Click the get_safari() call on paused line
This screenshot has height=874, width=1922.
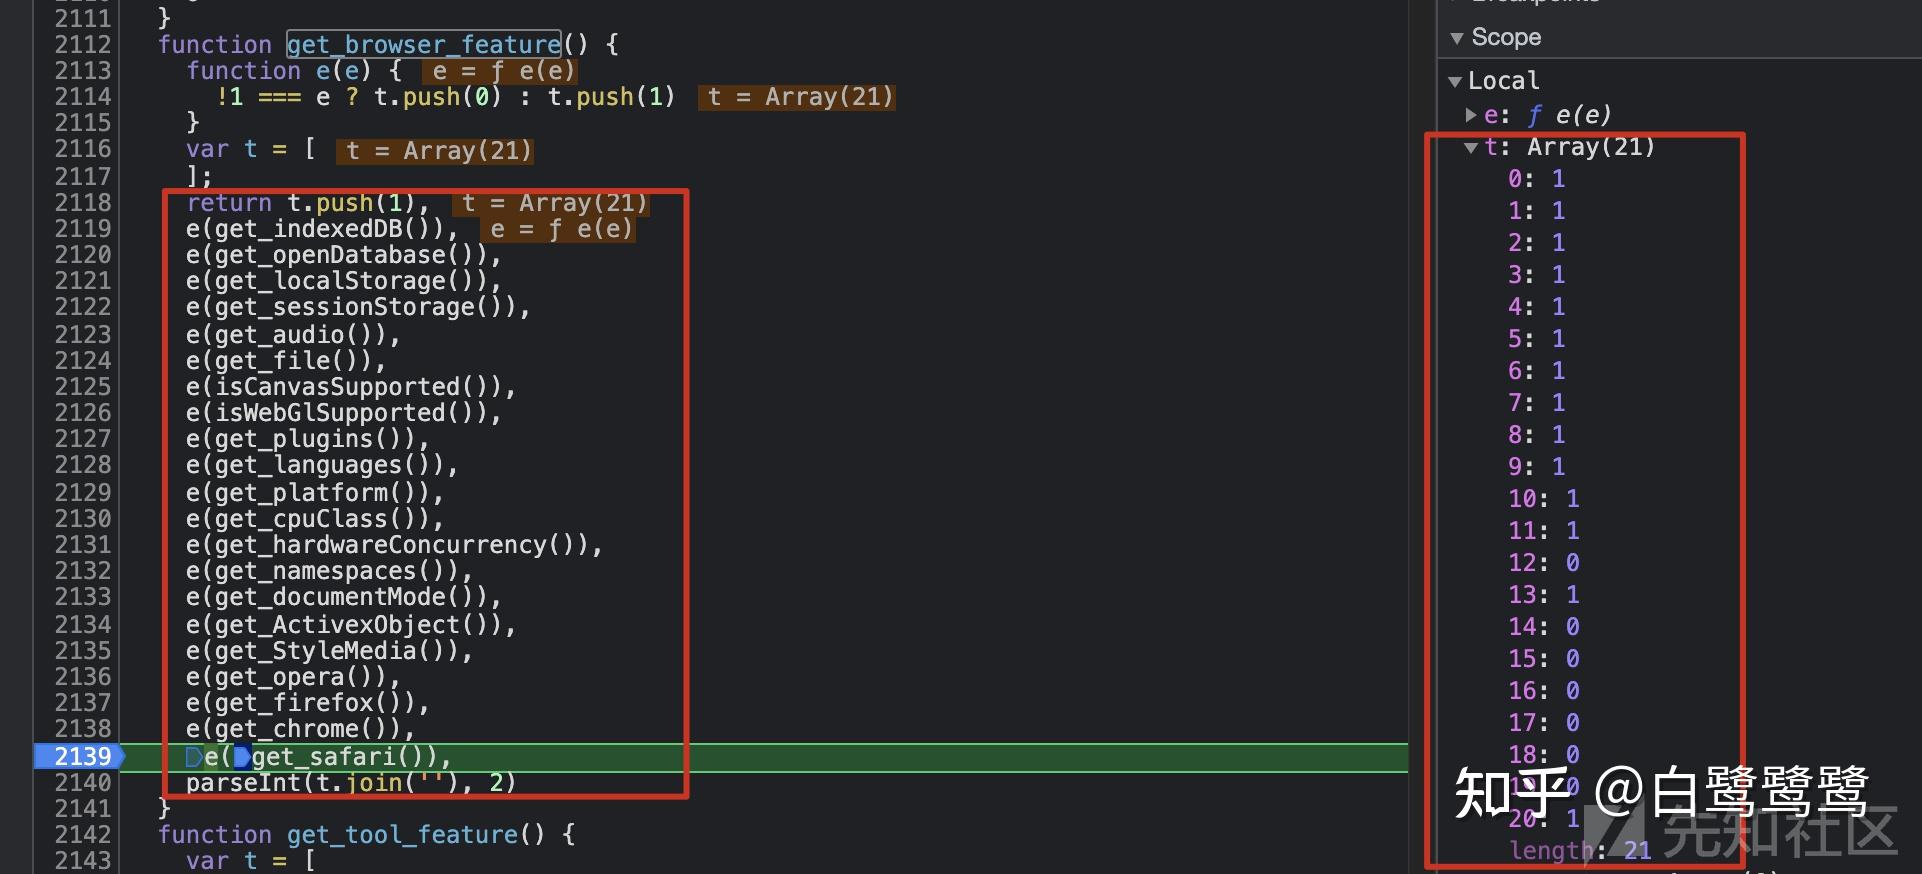[337, 757]
